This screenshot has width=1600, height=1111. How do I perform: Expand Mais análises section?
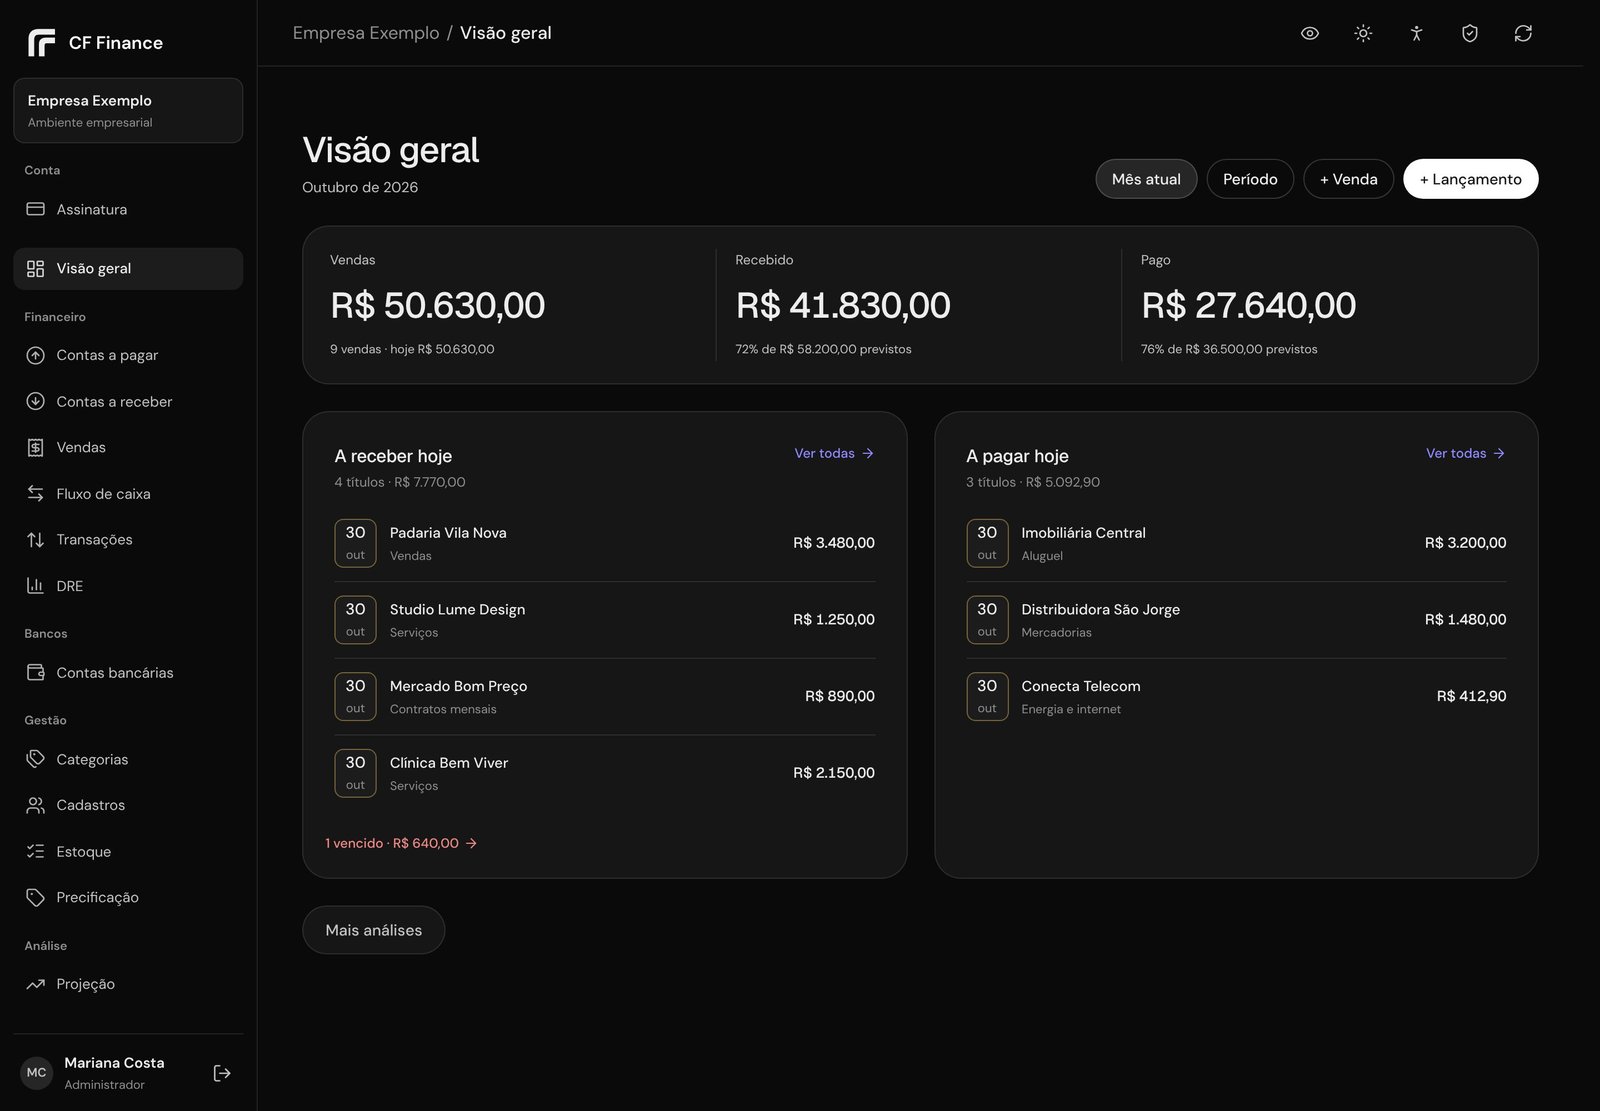(373, 930)
